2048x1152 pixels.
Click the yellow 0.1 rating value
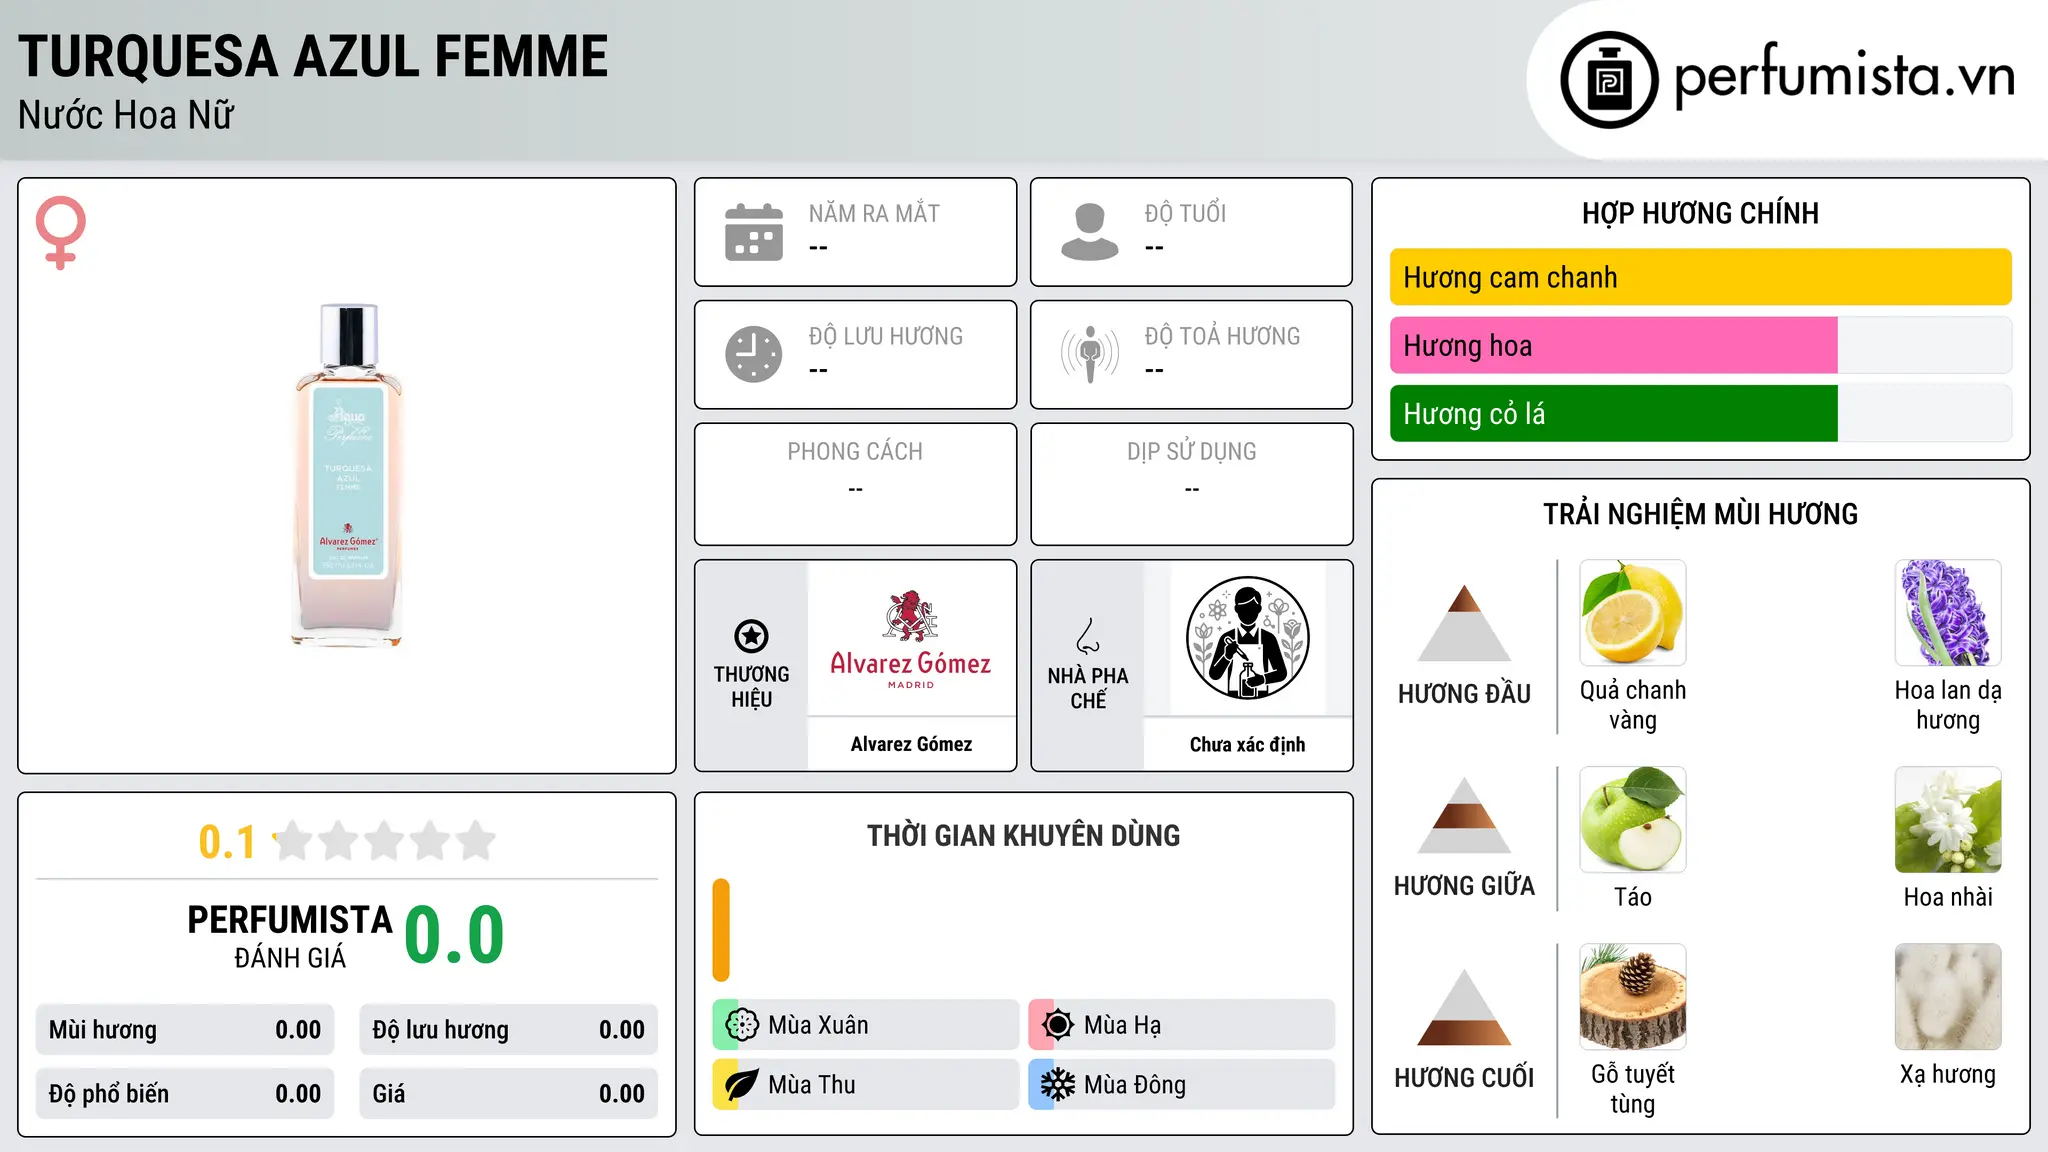pos(227,842)
